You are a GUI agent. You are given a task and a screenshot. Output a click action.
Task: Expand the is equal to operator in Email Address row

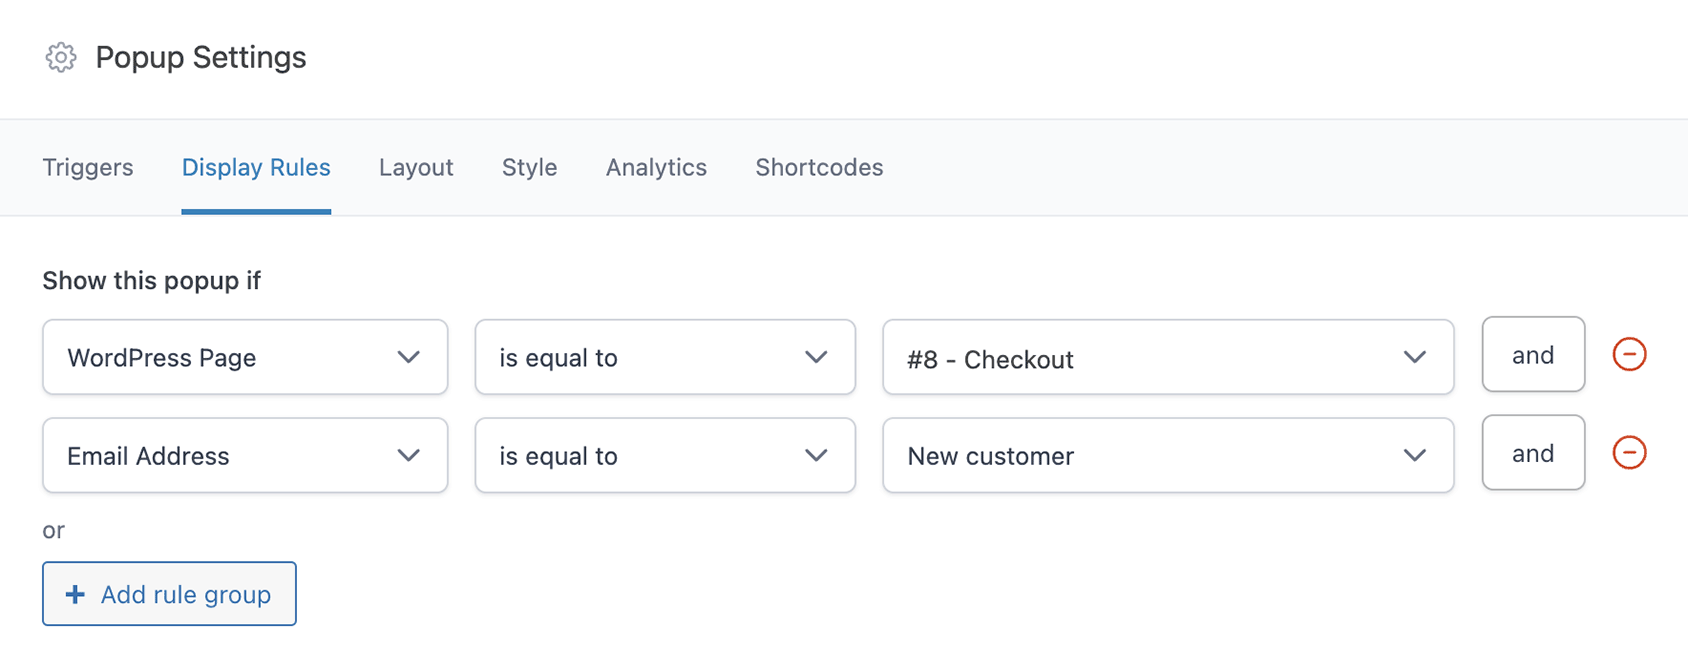coord(665,455)
